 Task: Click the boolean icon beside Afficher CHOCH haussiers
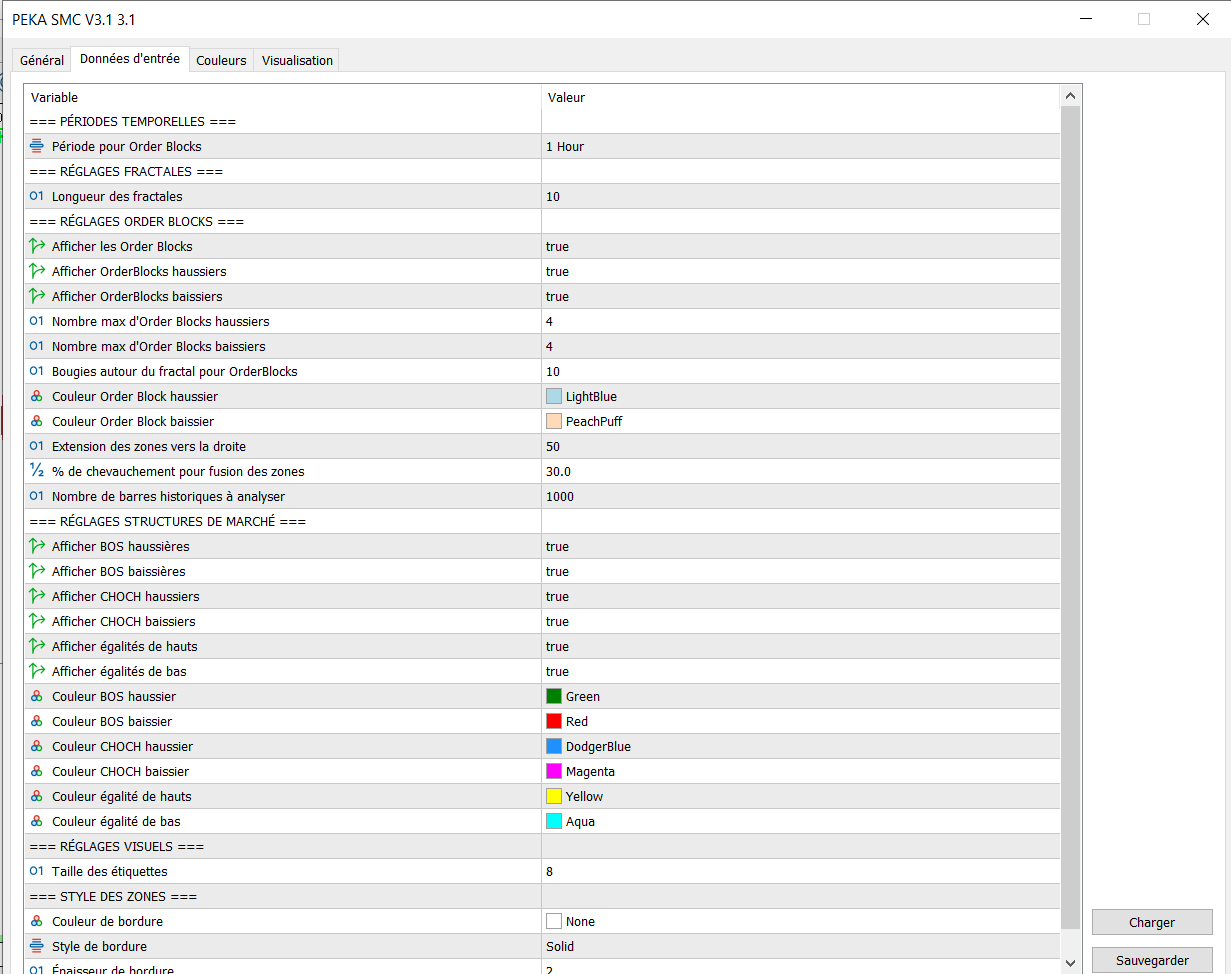tap(37, 596)
